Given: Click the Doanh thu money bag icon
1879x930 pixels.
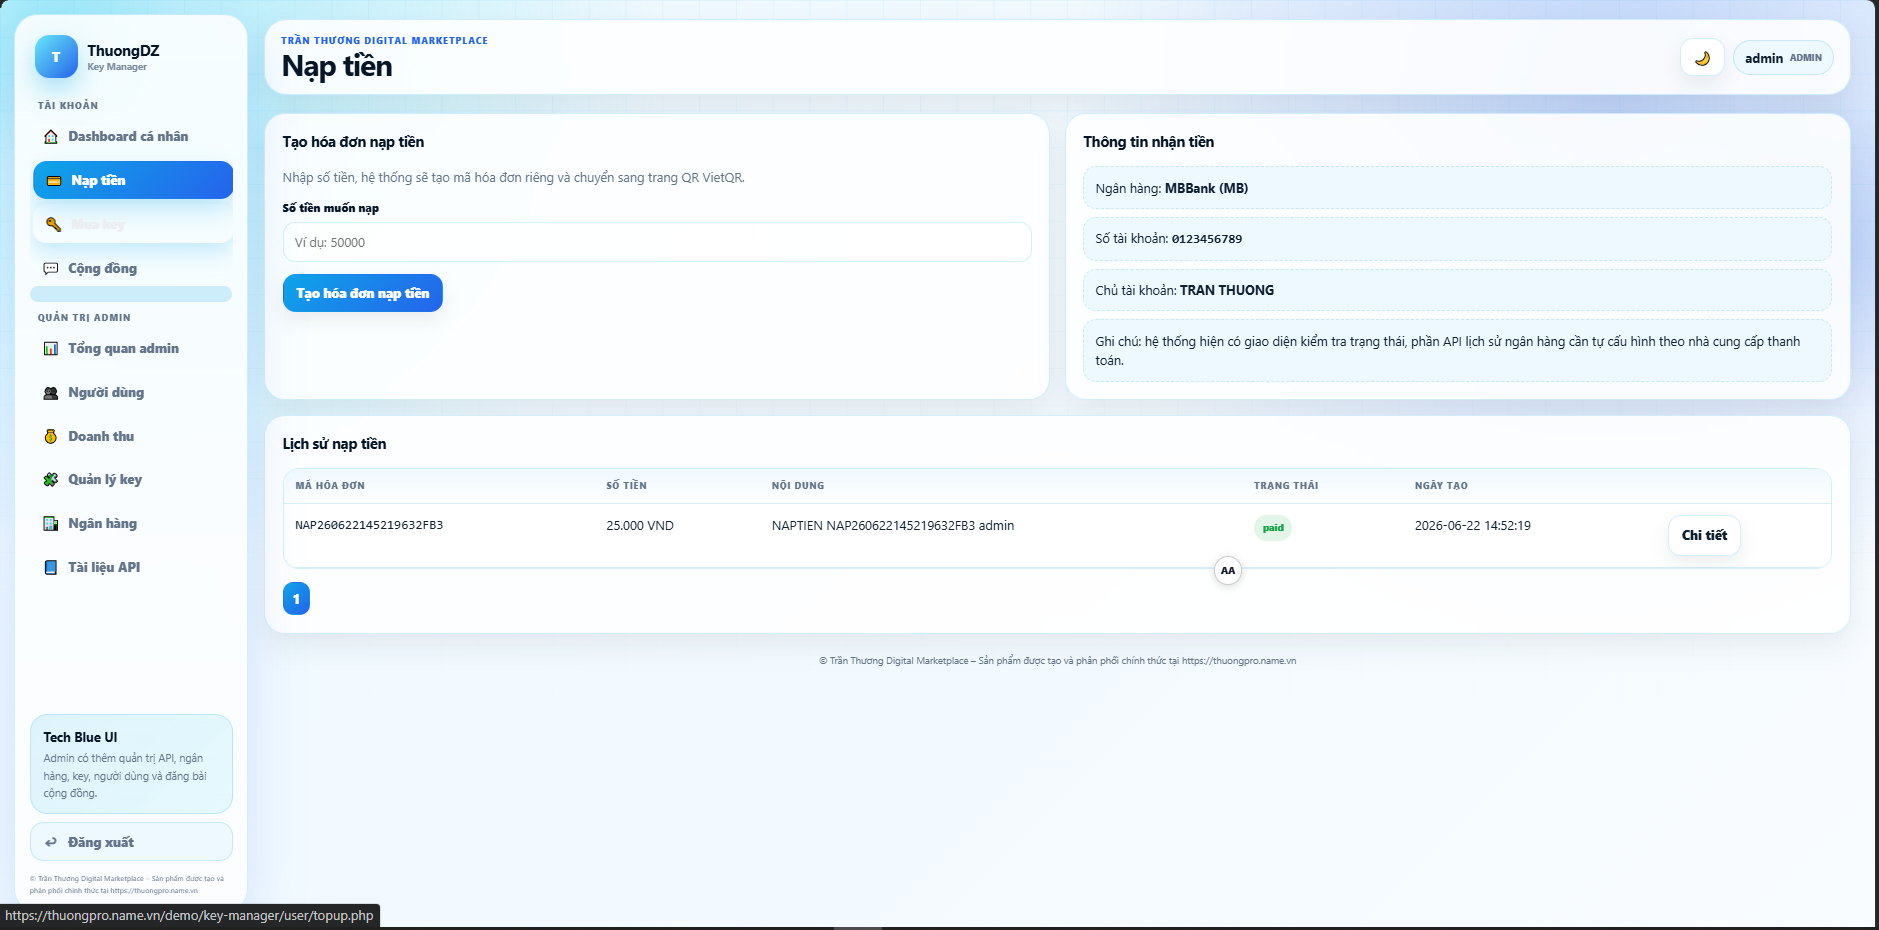Looking at the screenshot, I should (51, 437).
